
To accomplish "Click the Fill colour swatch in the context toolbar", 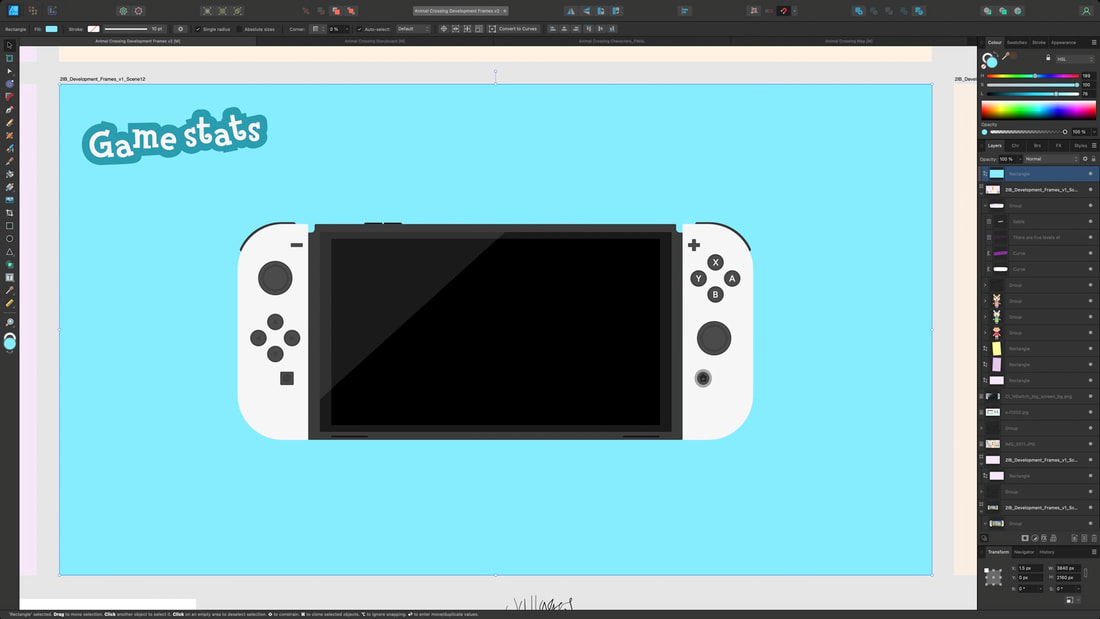I will [x=51, y=29].
